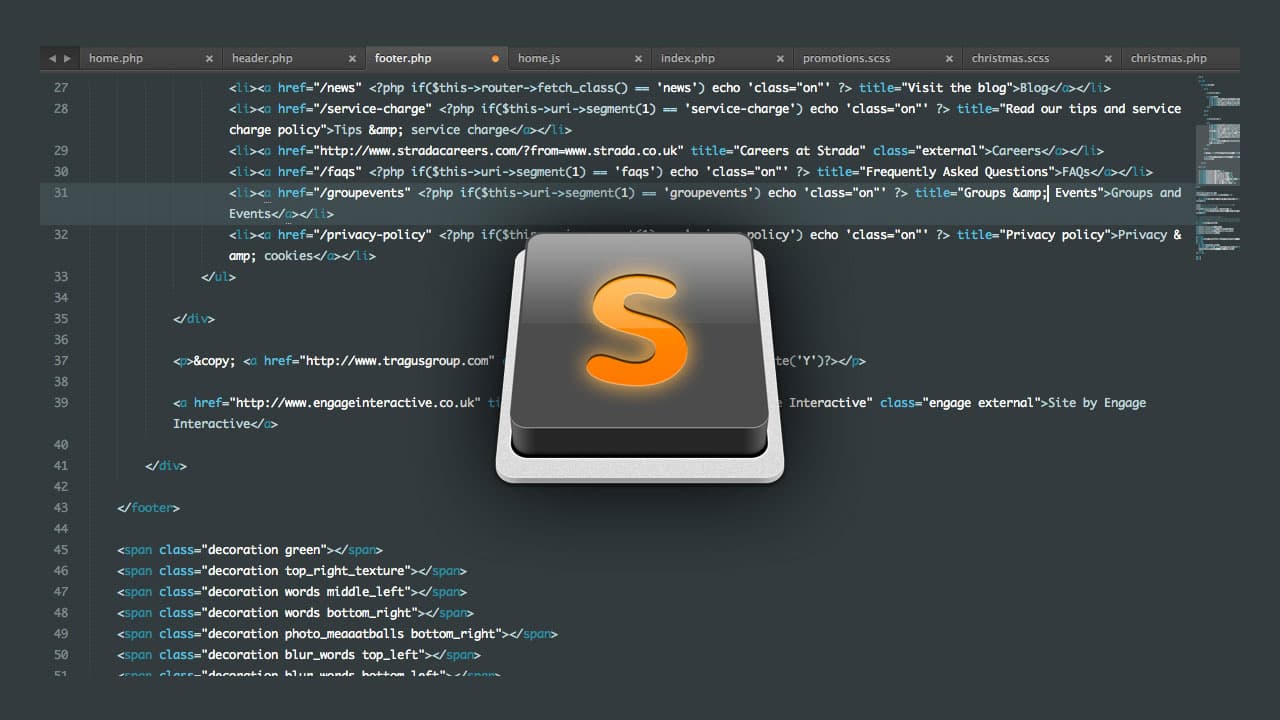Viewport: 1280px width, 720px height.
Task: Close the christmas.scss tab
Action: (x=1107, y=58)
